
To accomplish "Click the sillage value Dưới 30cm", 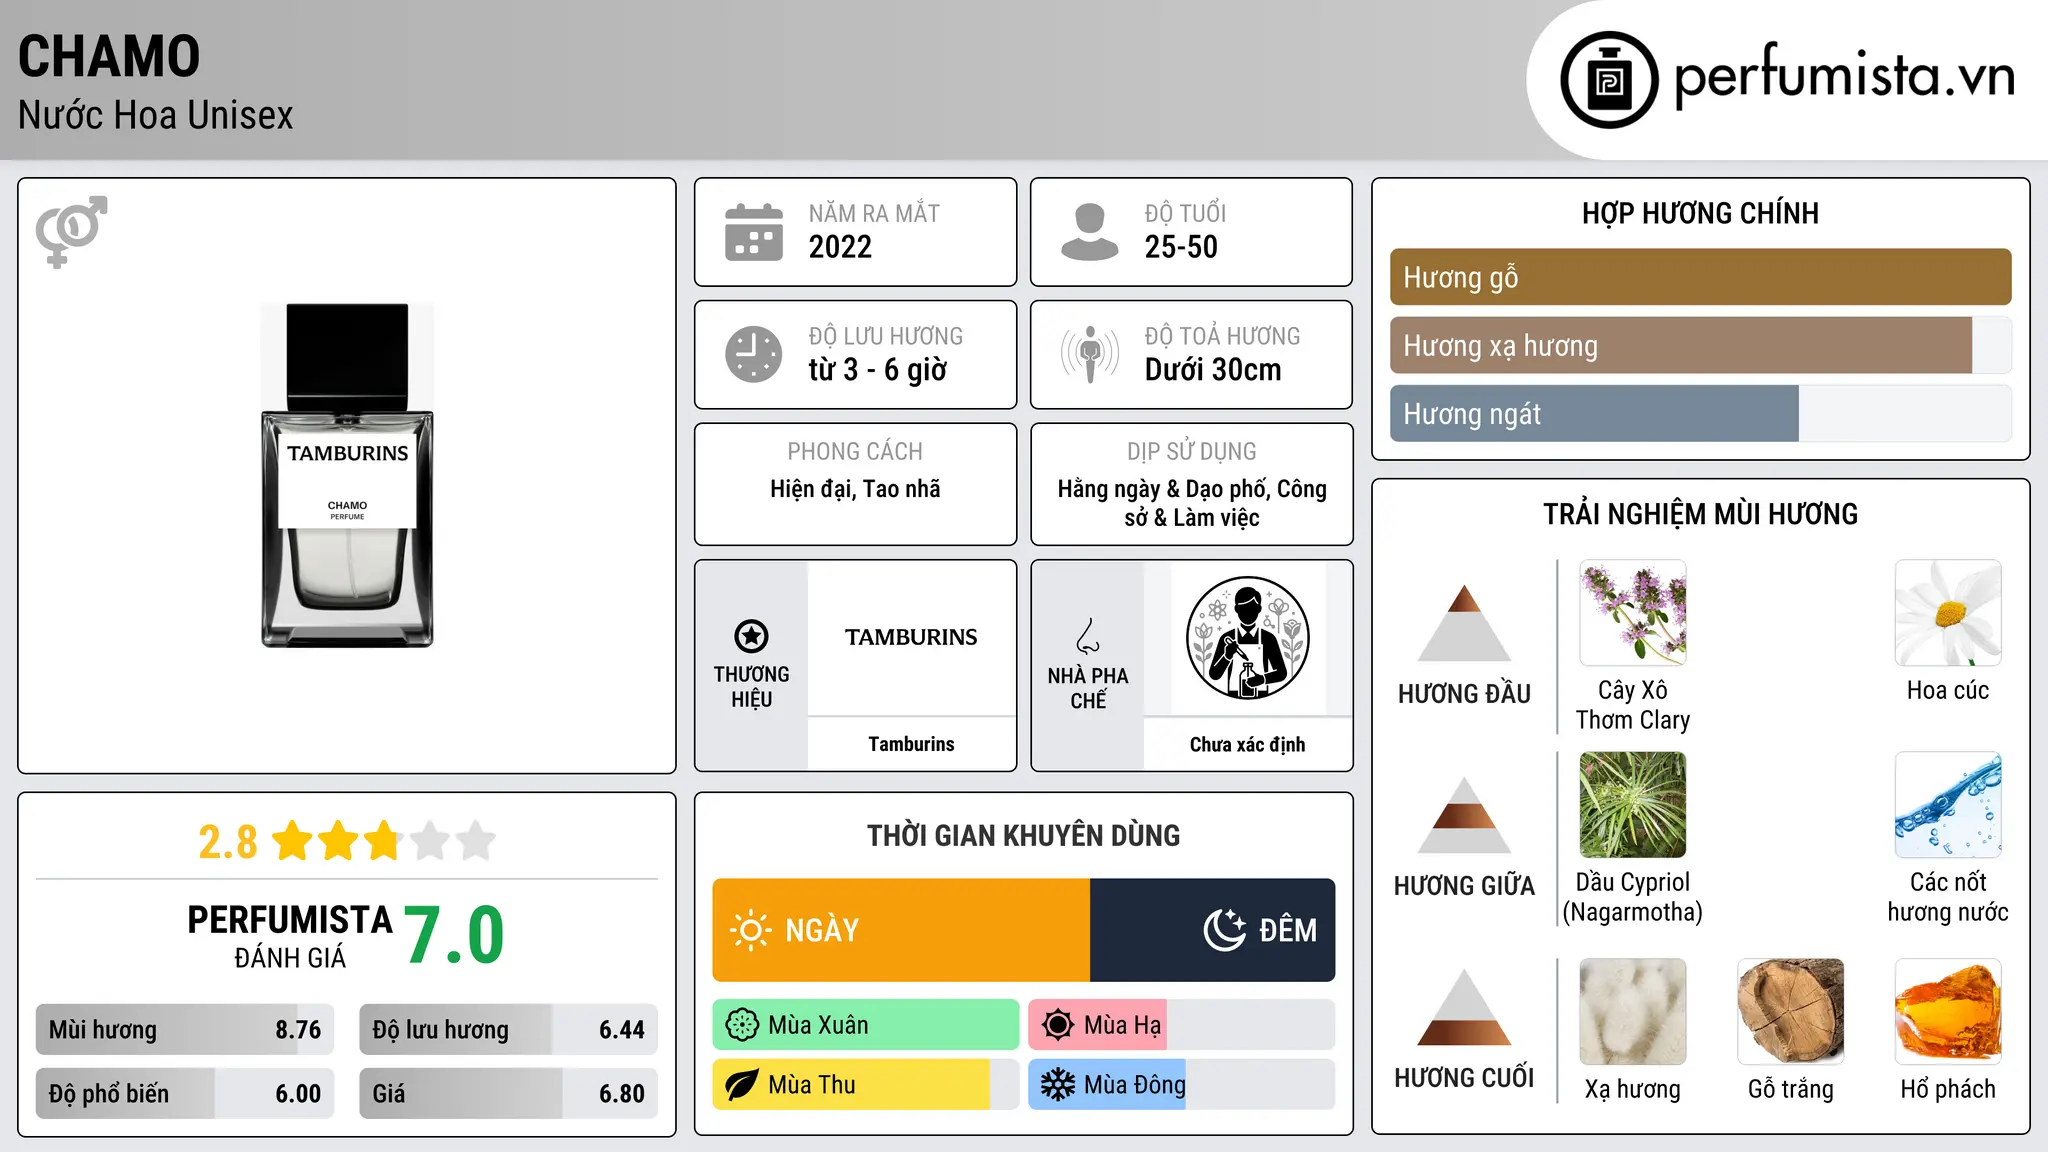I will coord(1212,370).
